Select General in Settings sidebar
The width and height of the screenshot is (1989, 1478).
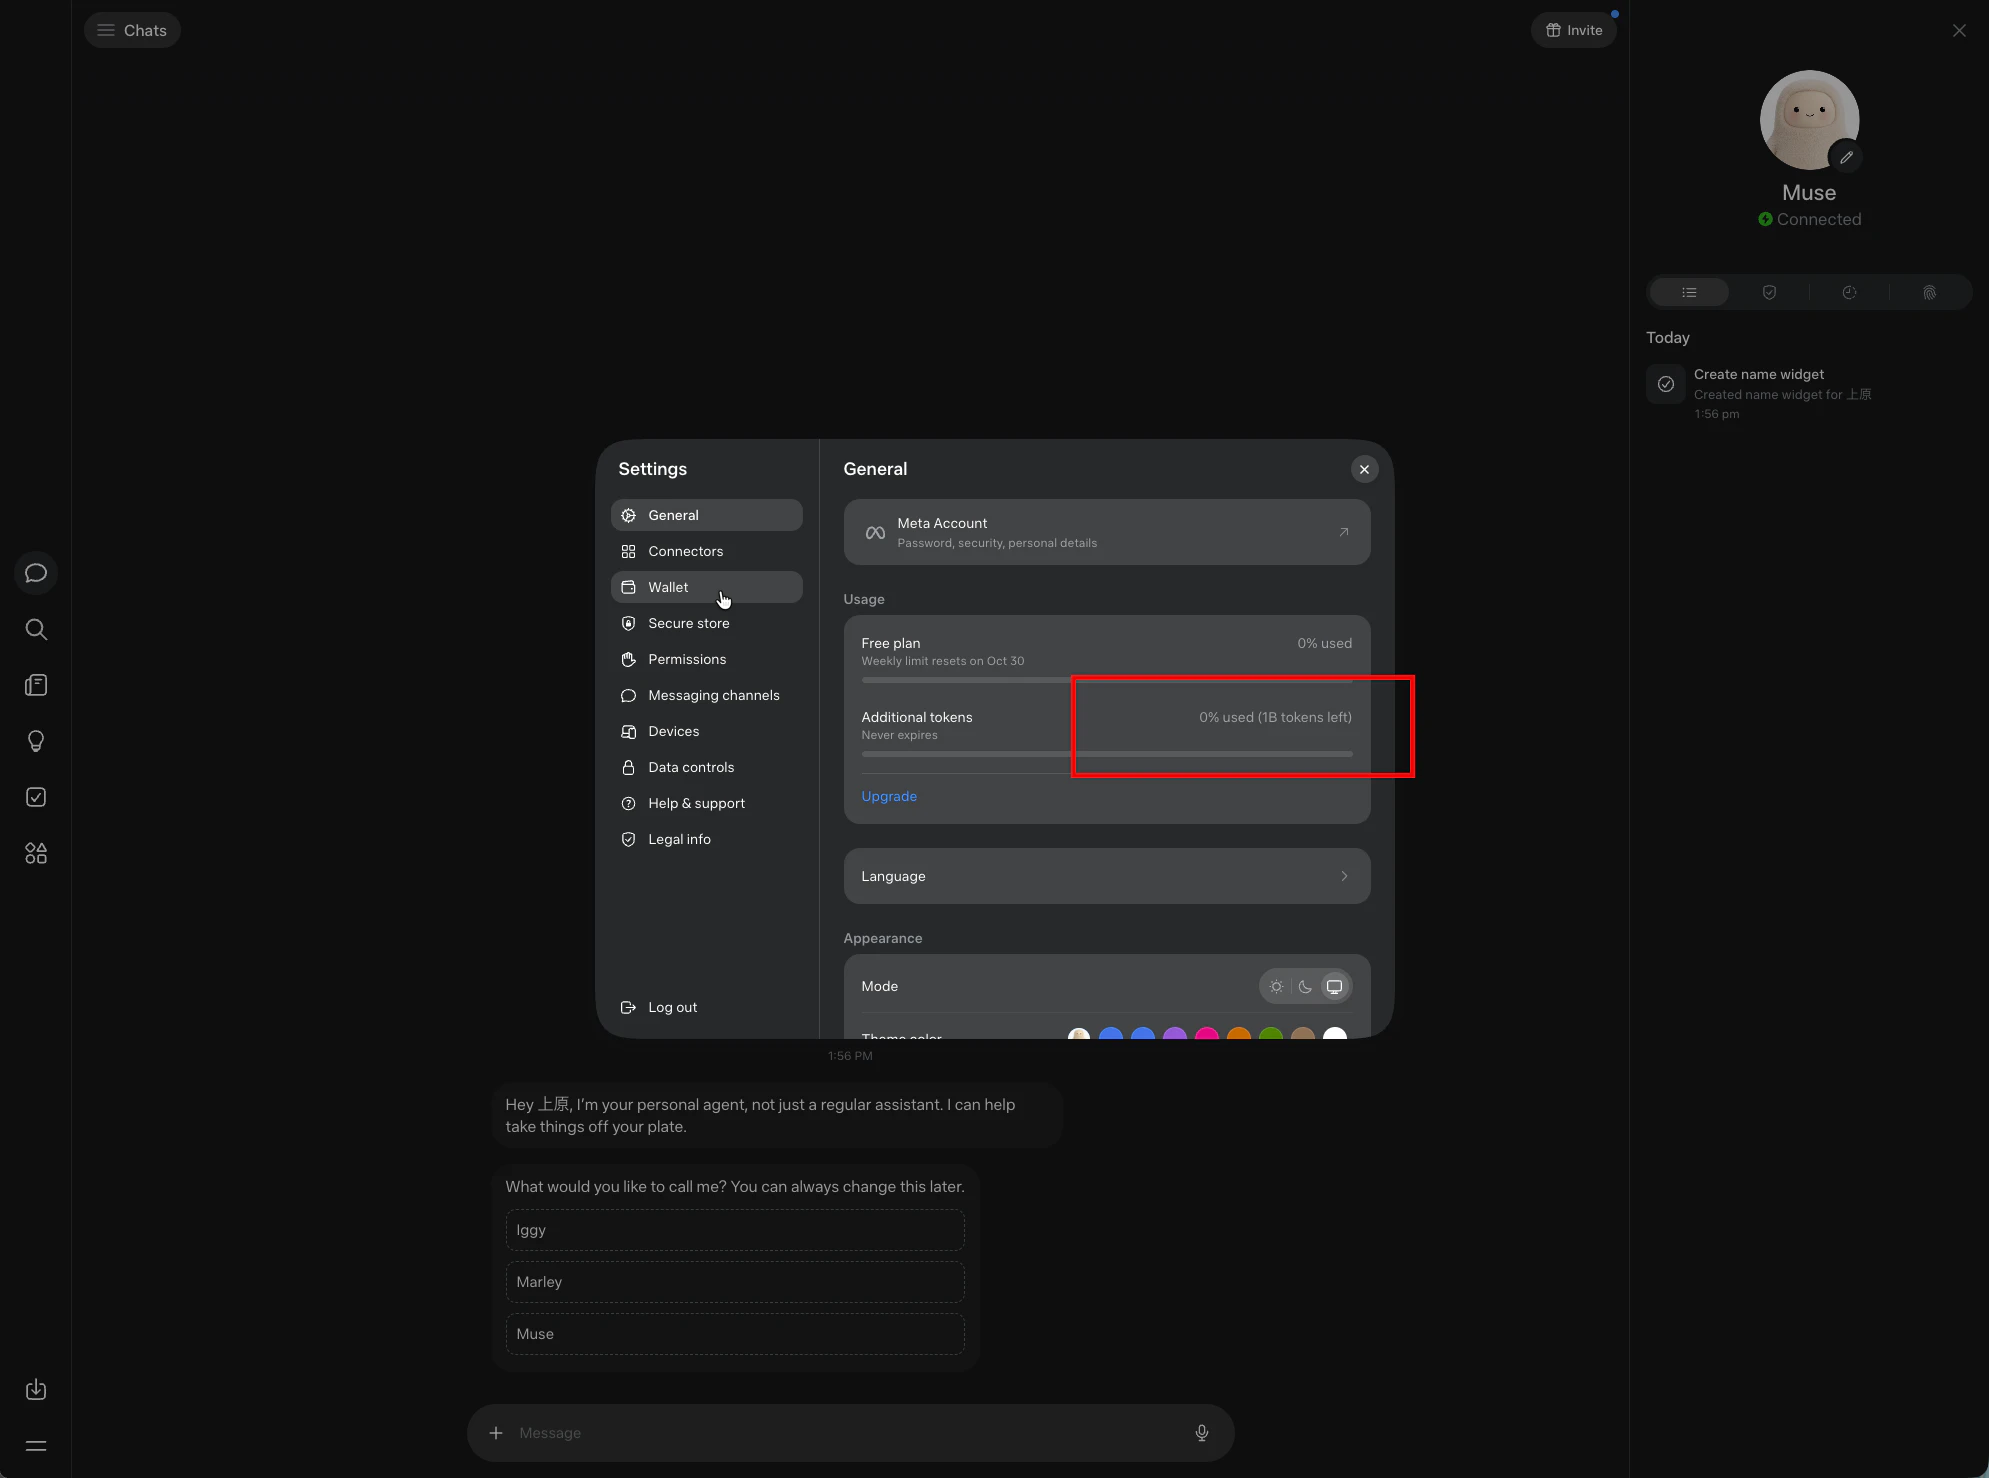click(707, 515)
